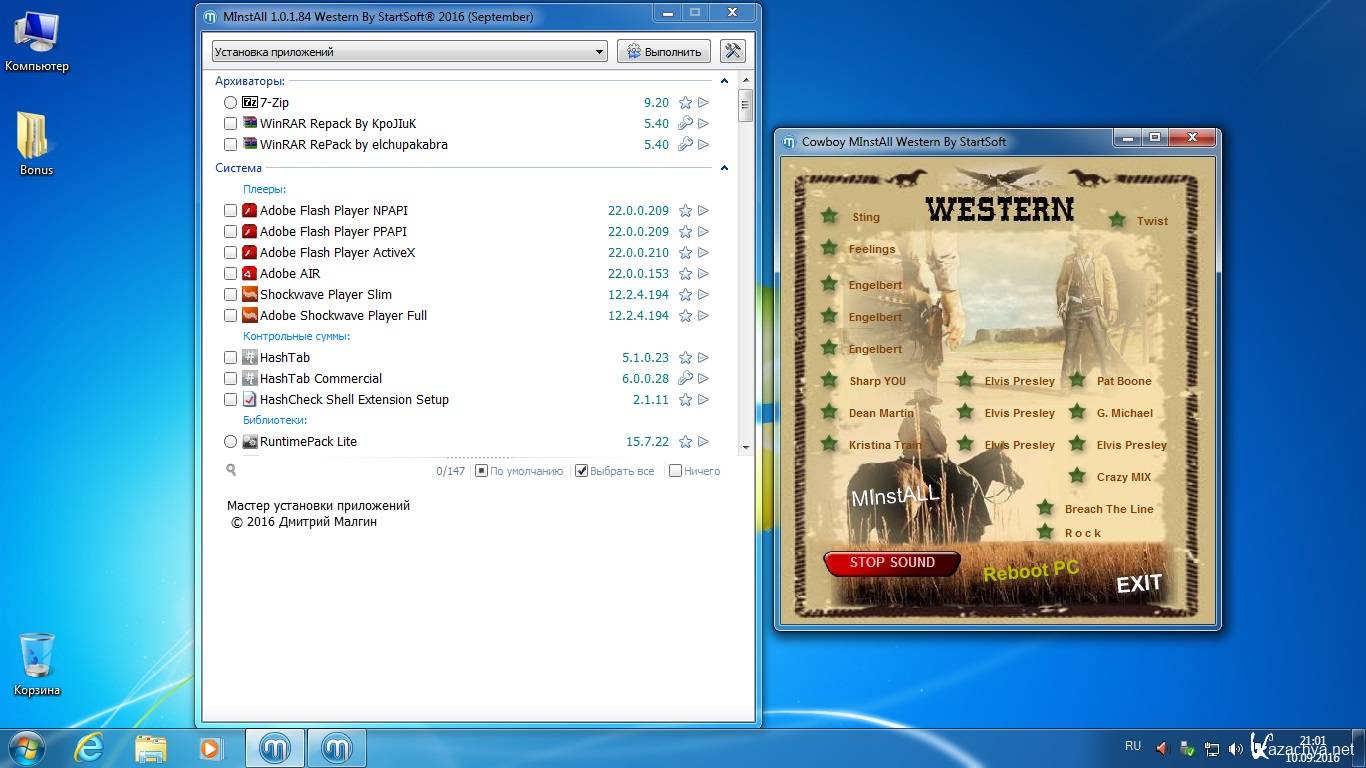Enable the WinRAR RePack by elchupakabra checkbox
This screenshot has width=1366, height=768.
[231, 145]
